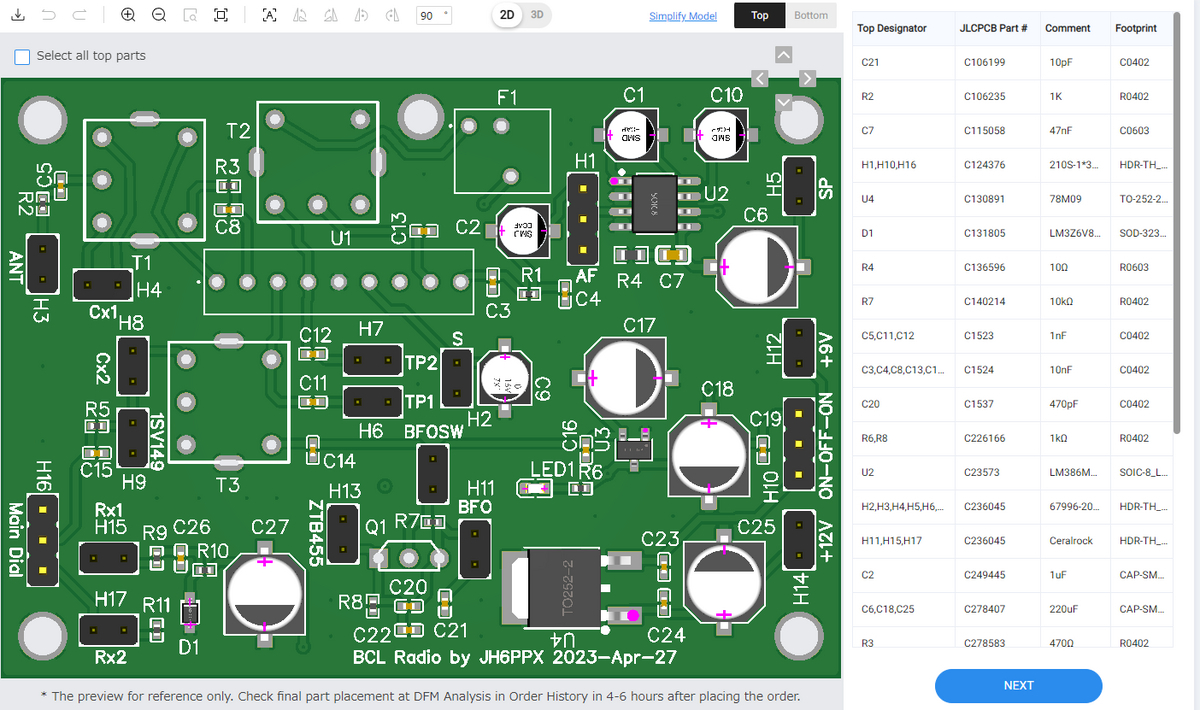Zoom in on the PCB view
Image resolution: width=1200 pixels, height=710 pixels.
pyautogui.click(x=128, y=15)
